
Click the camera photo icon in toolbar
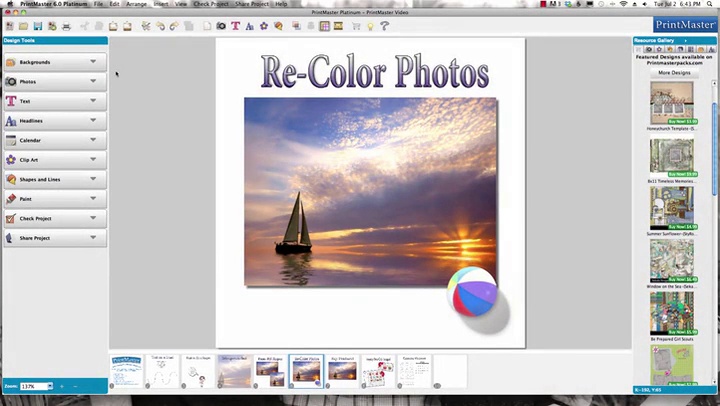221,26
